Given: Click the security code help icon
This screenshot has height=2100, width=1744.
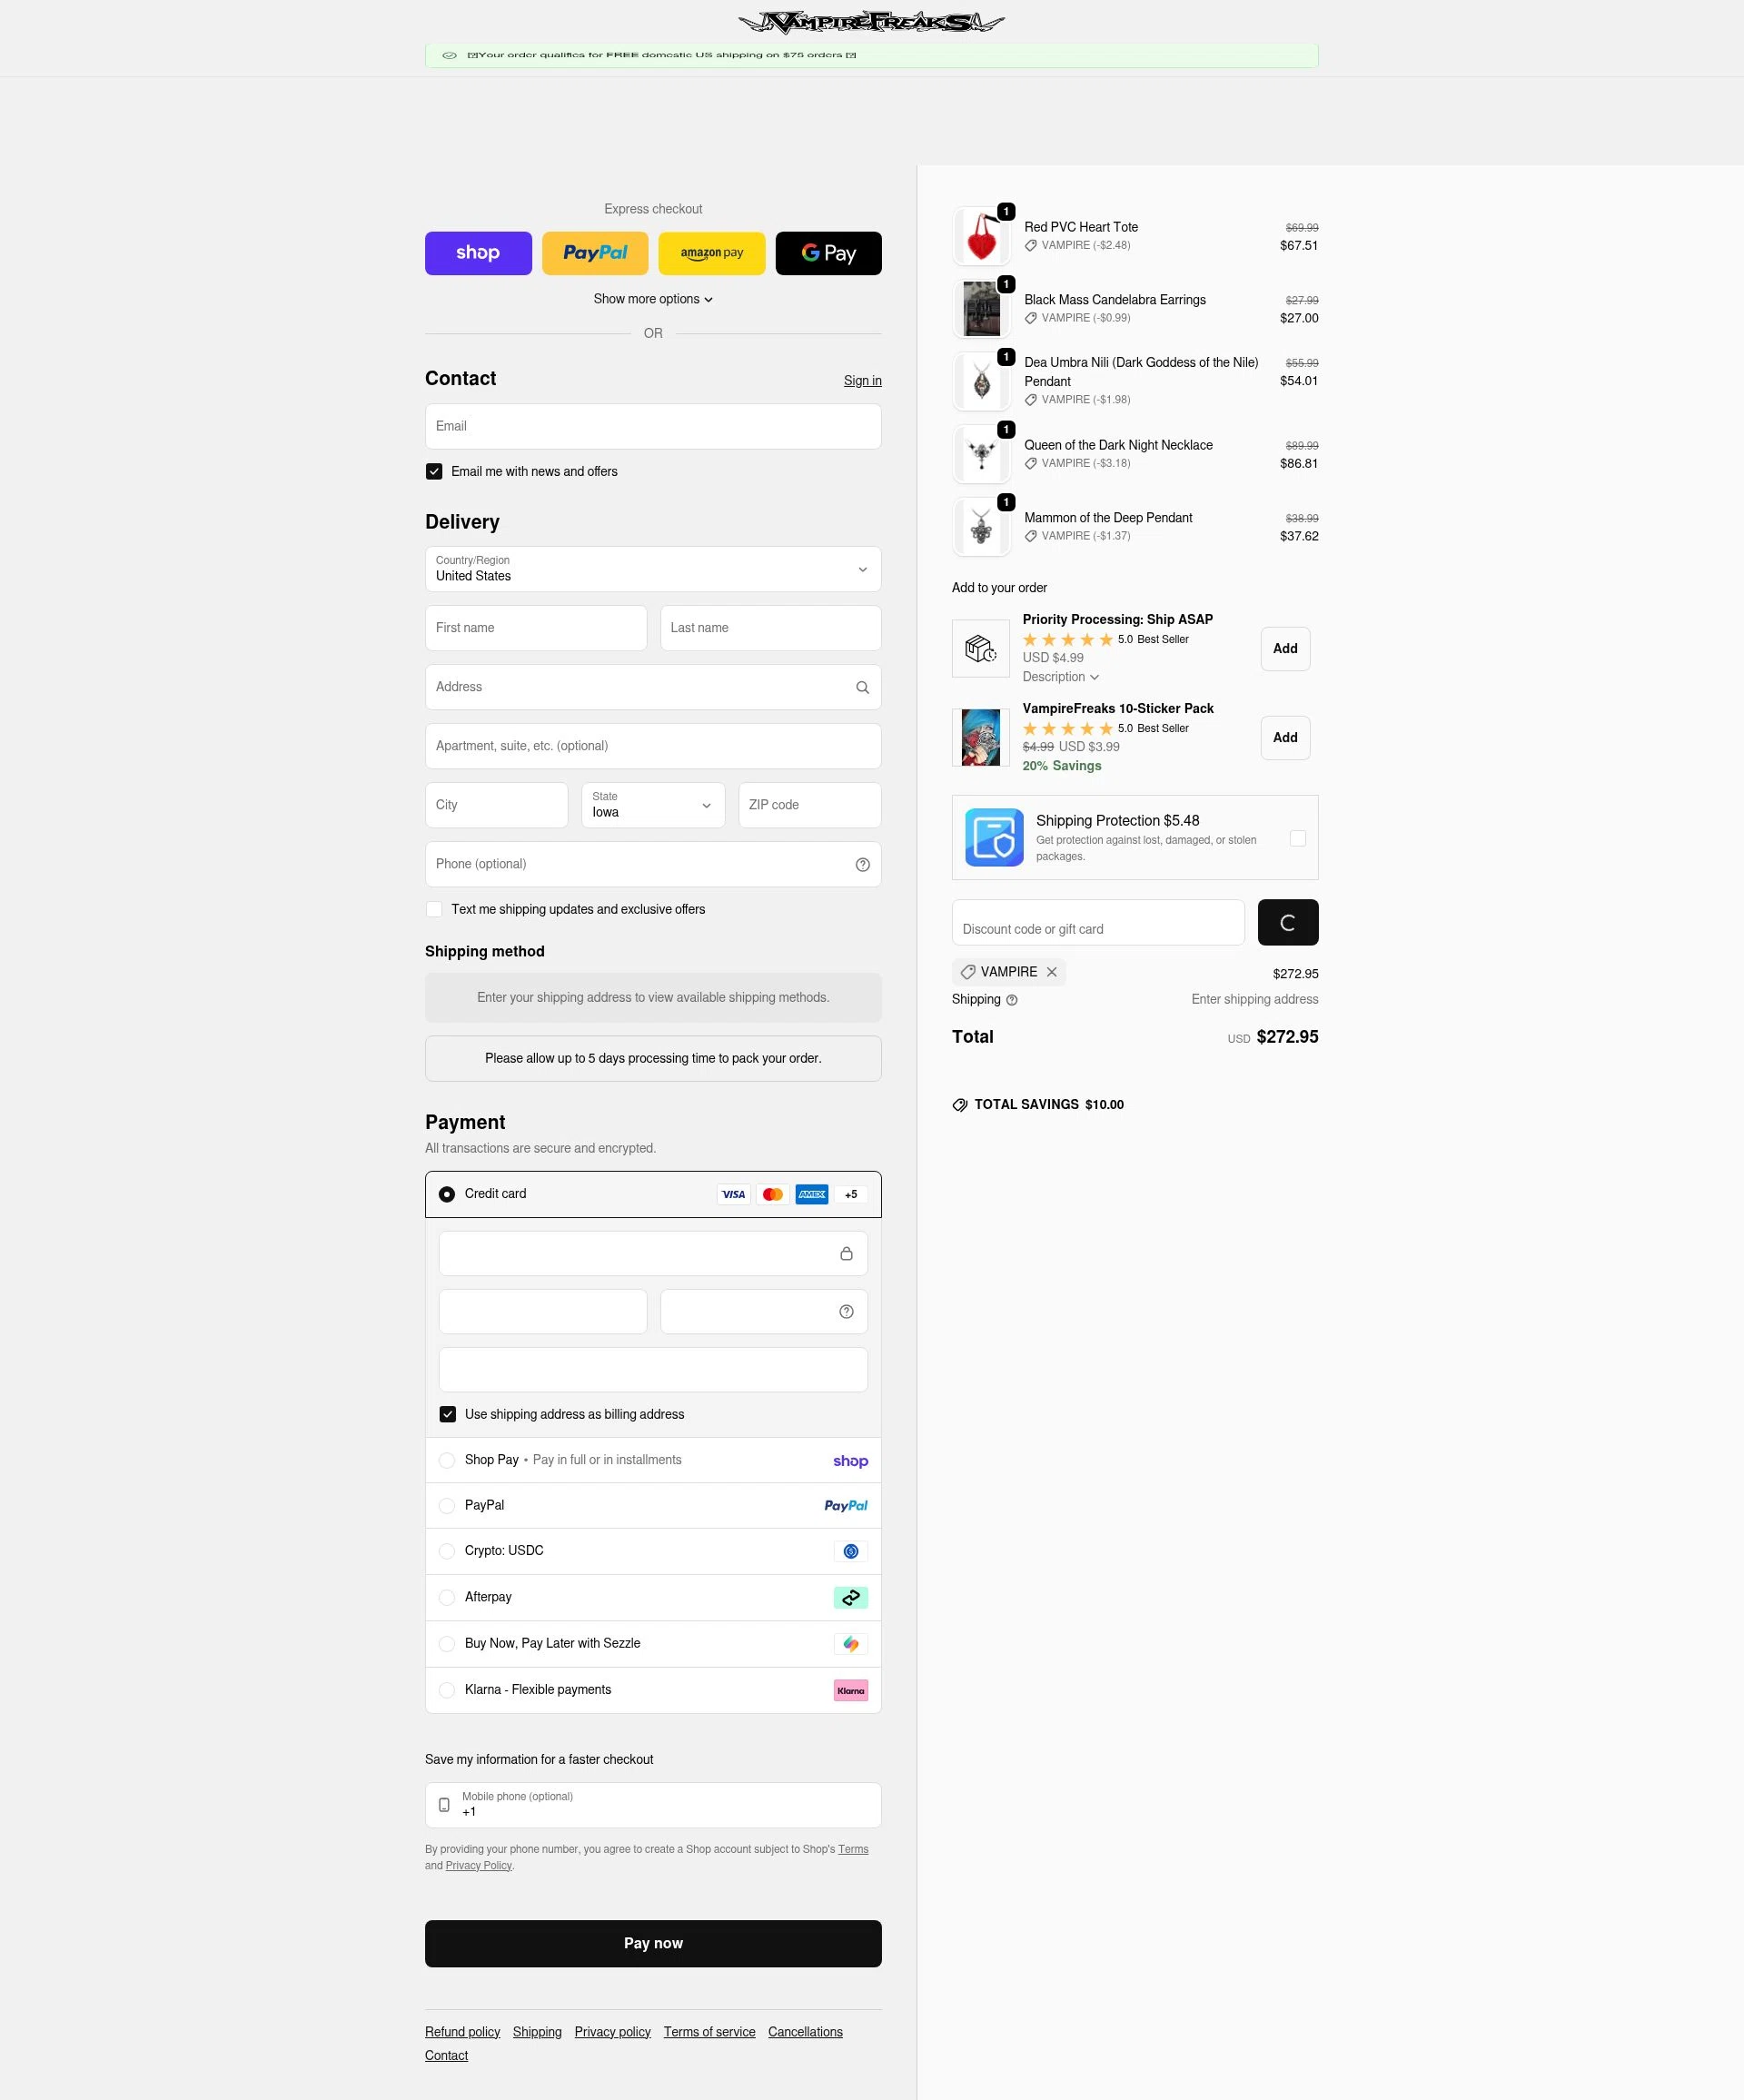Looking at the screenshot, I should [846, 1312].
